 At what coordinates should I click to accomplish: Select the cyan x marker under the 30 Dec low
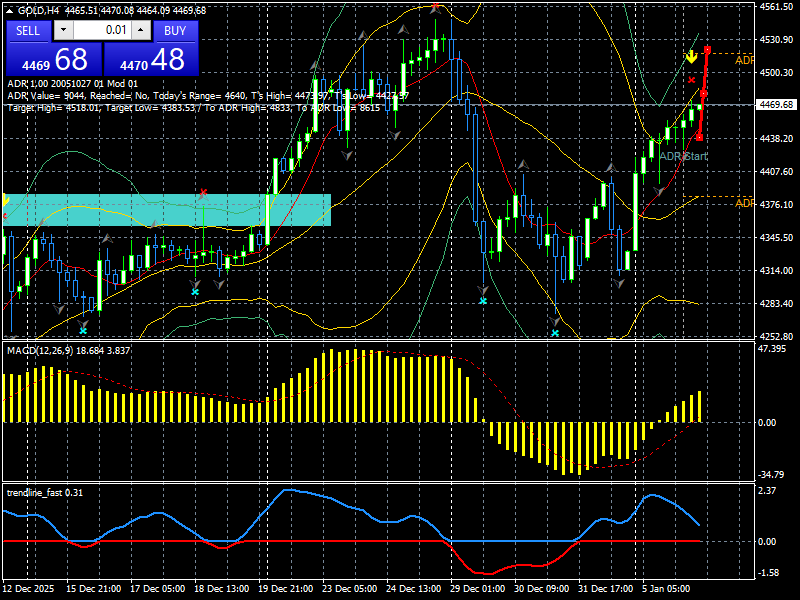tap(555, 333)
